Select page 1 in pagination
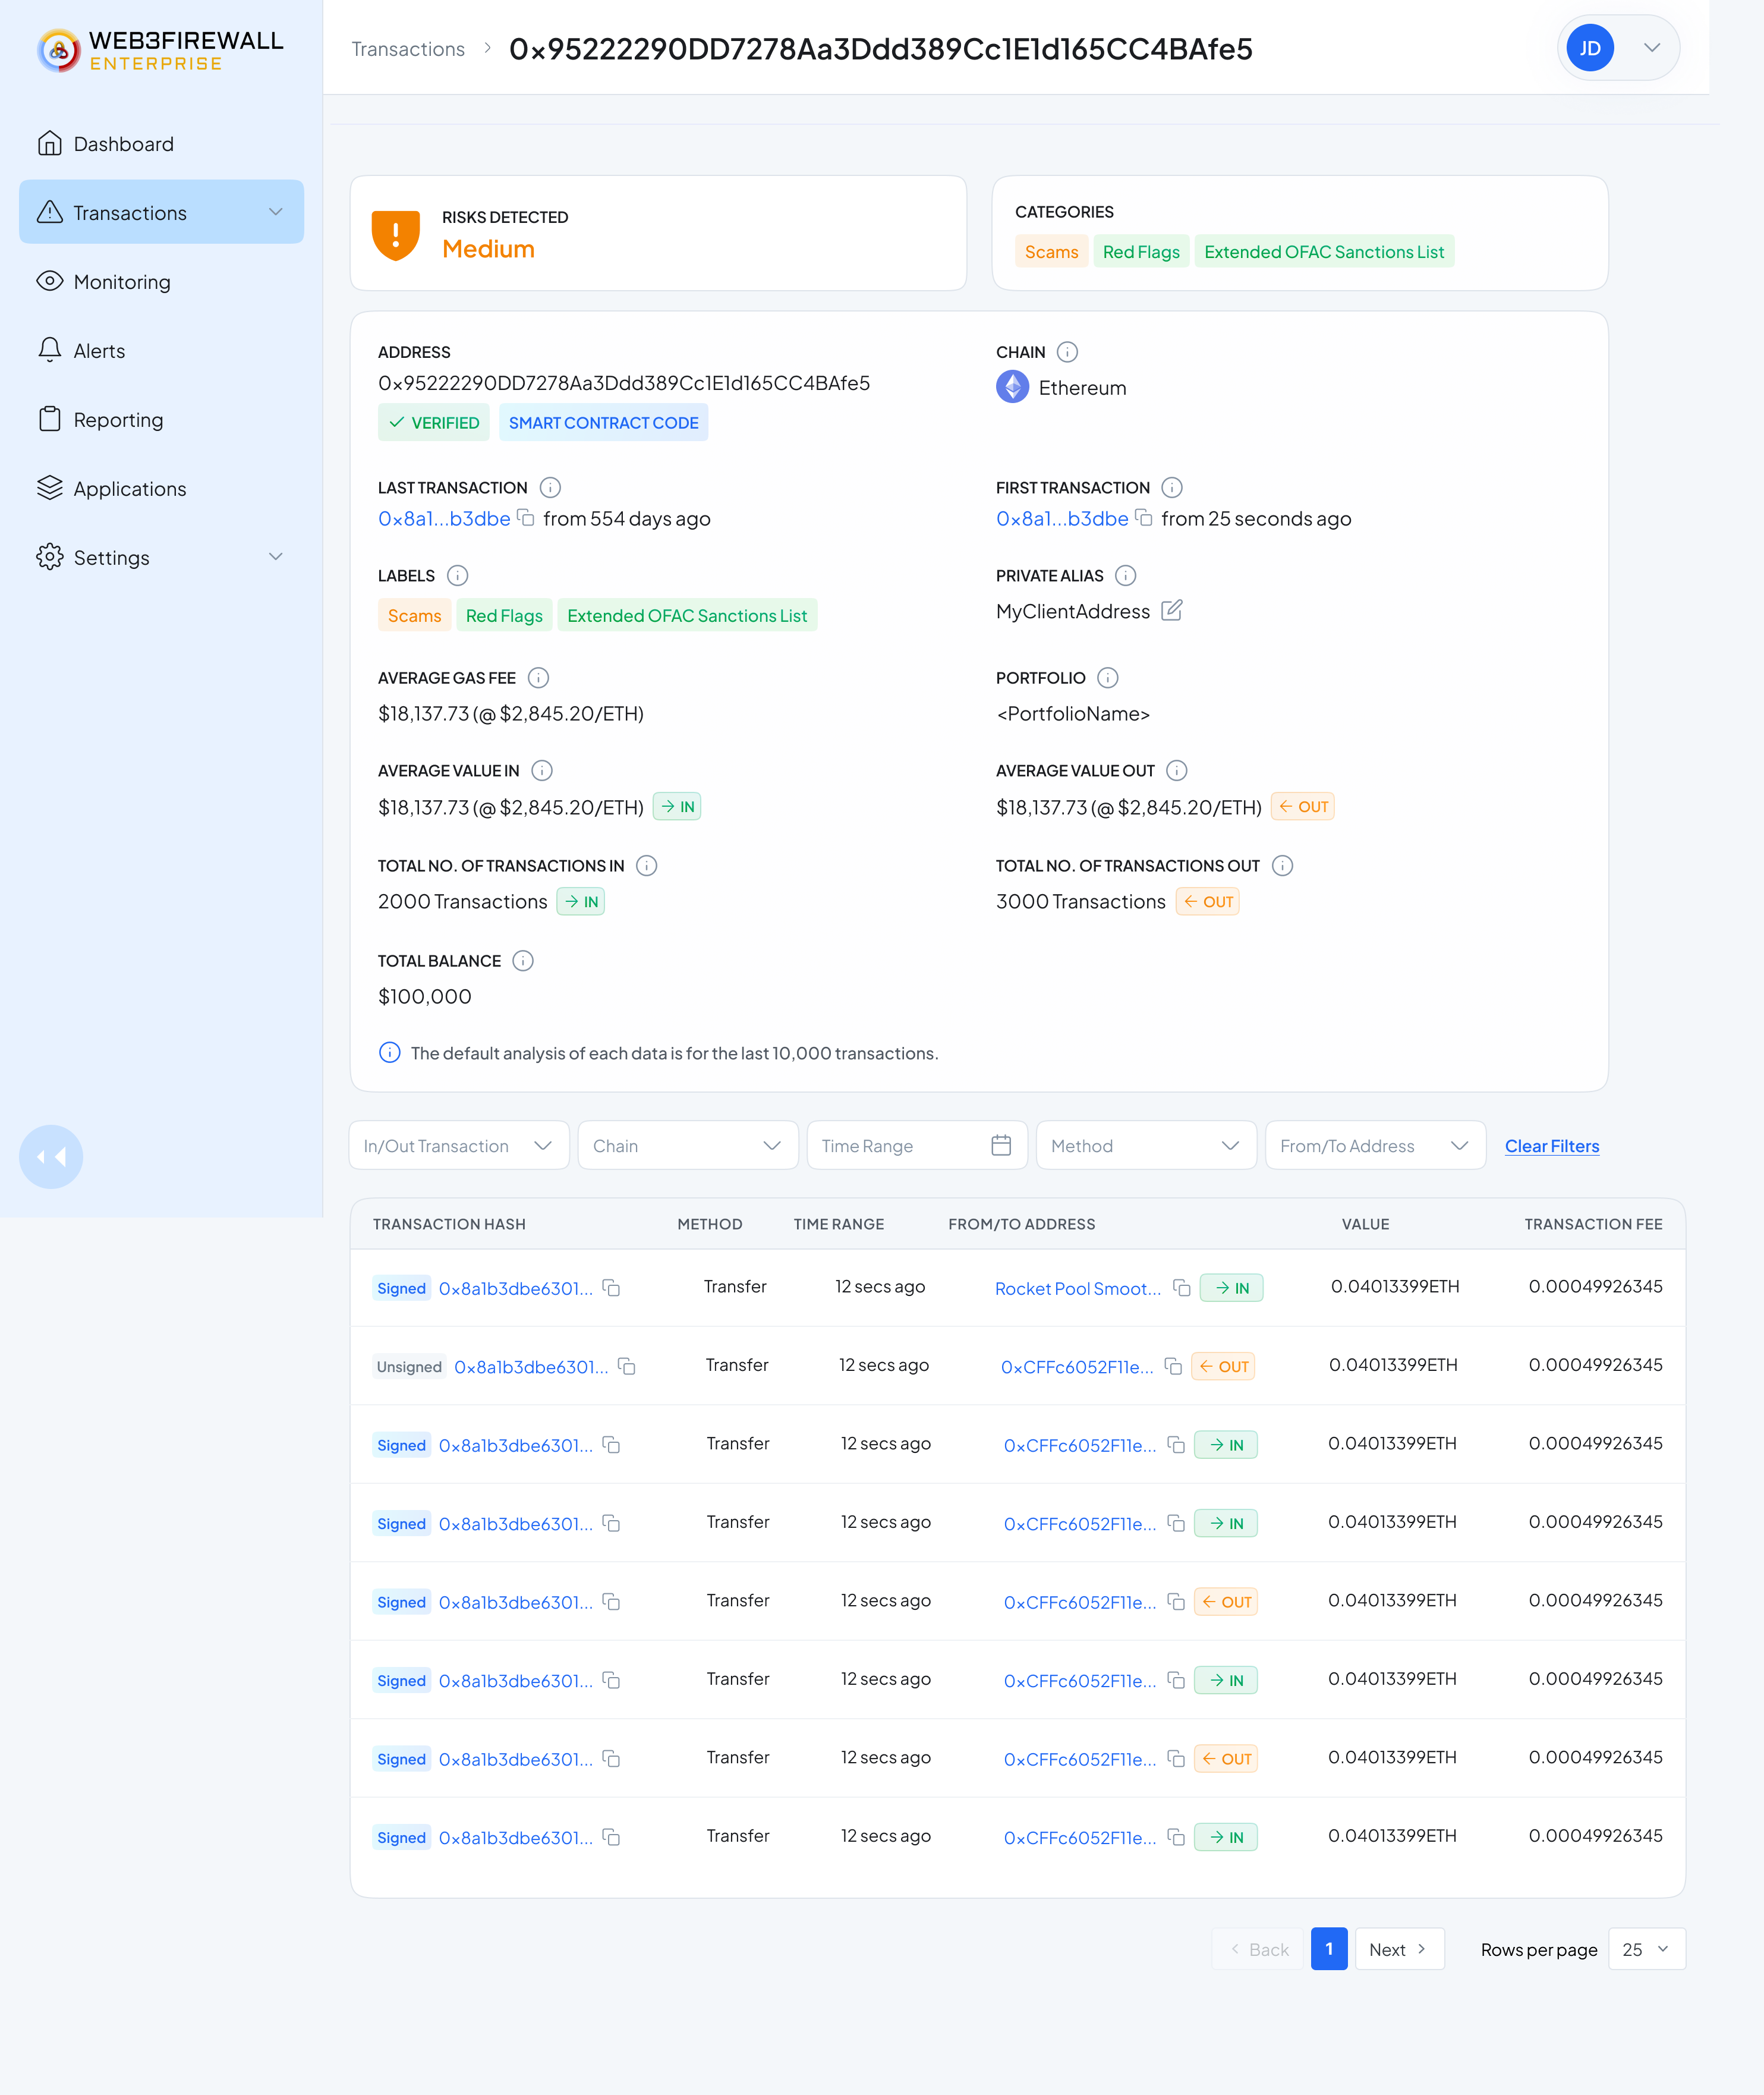 [x=1329, y=1949]
